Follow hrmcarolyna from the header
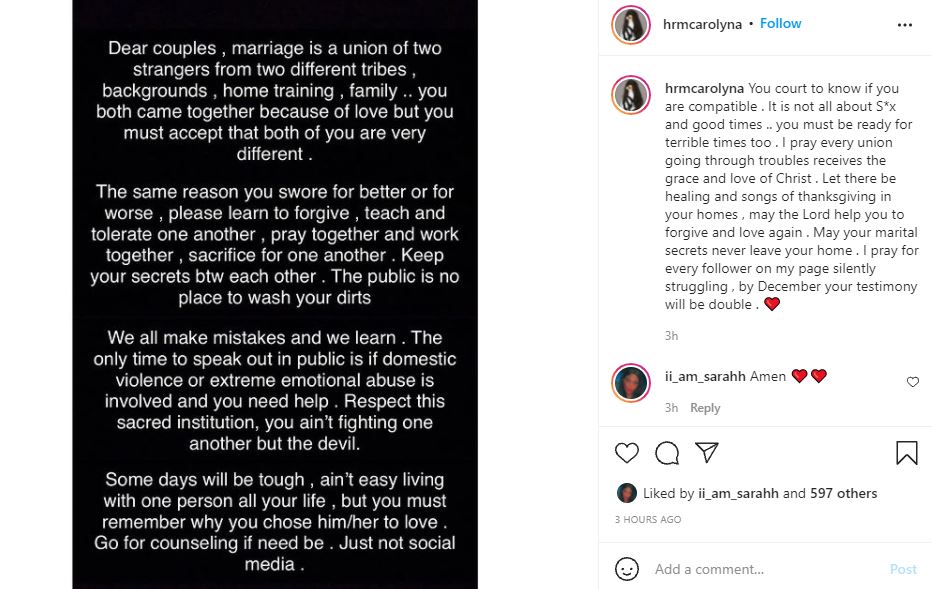Screen dimensions: 932x589 pos(780,24)
